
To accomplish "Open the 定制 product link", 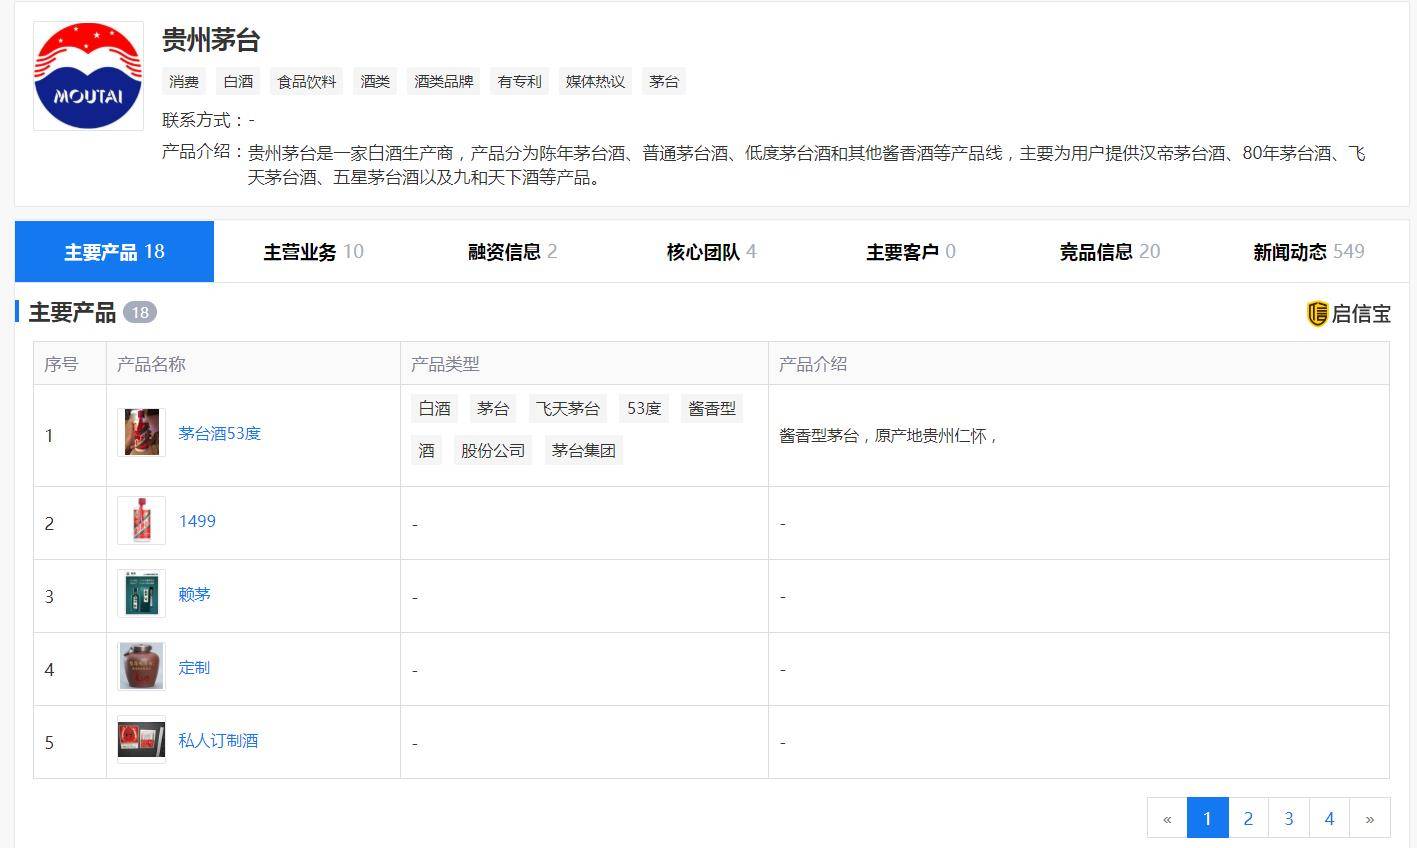I will click(194, 667).
